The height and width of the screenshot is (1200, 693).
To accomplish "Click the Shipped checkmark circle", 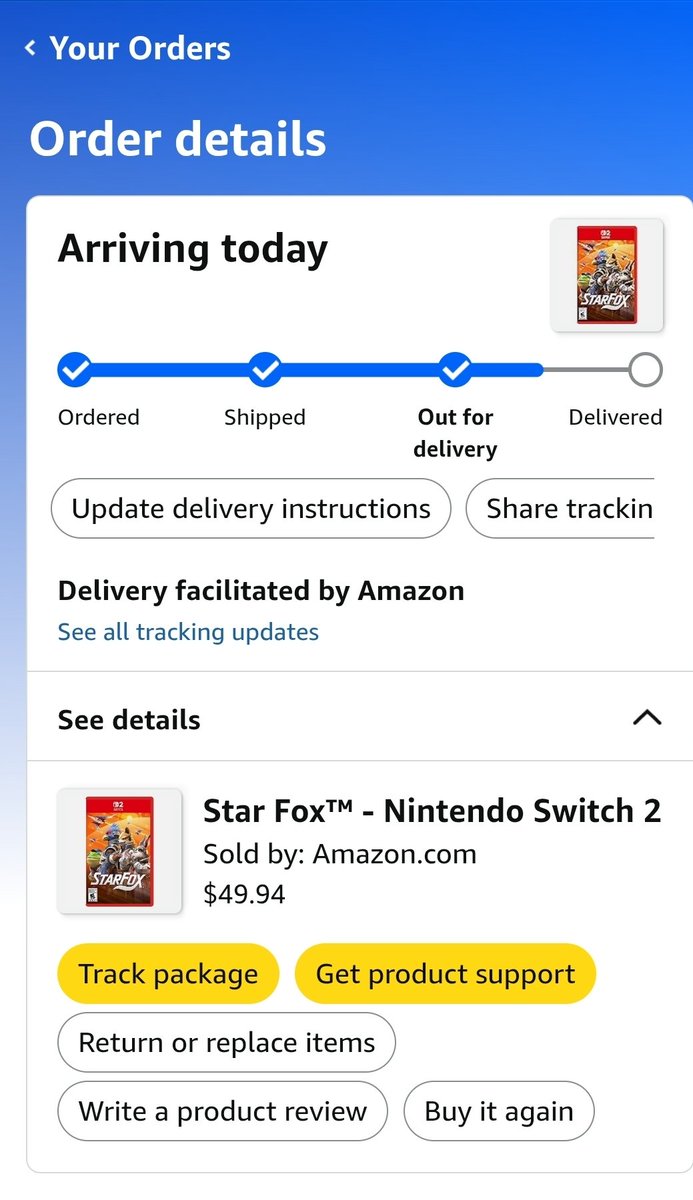I will tap(265, 369).
